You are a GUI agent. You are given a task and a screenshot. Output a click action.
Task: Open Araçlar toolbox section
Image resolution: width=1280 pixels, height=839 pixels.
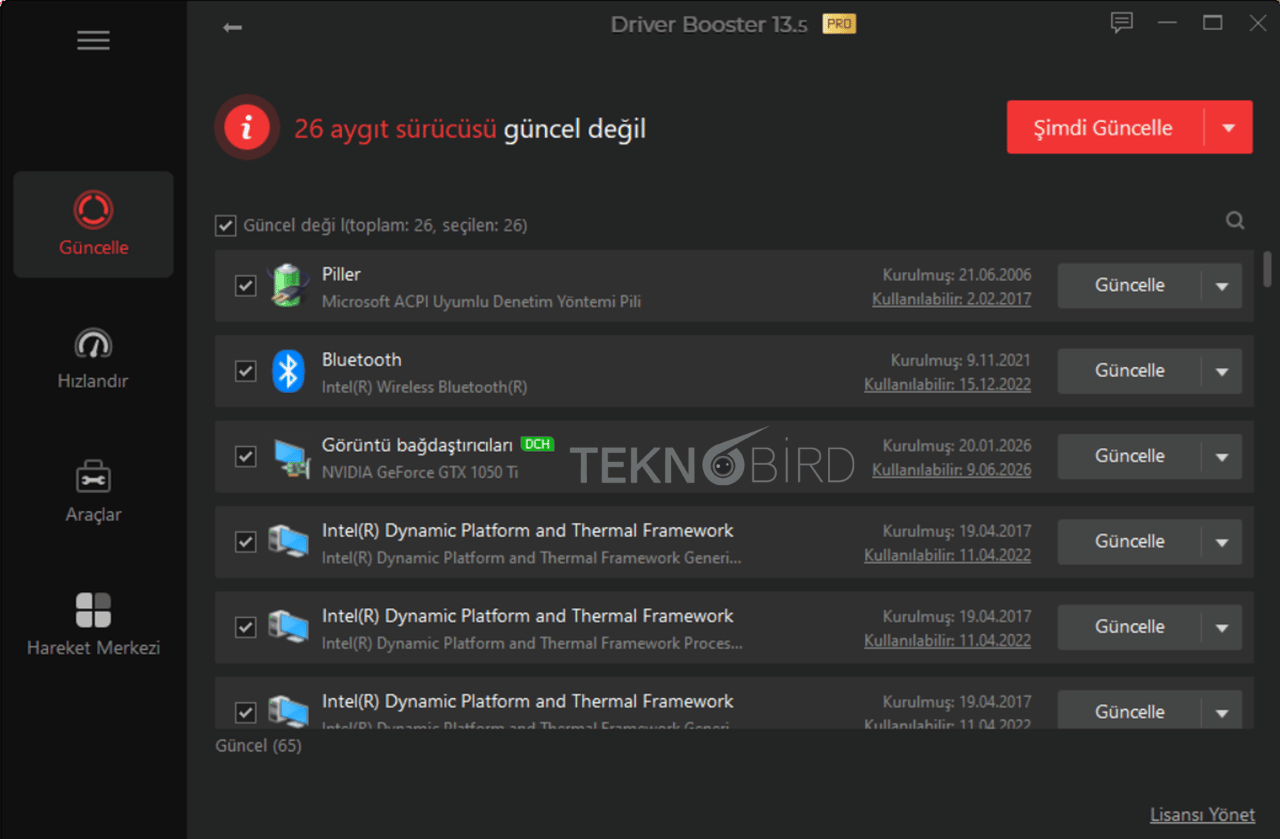tap(93, 491)
